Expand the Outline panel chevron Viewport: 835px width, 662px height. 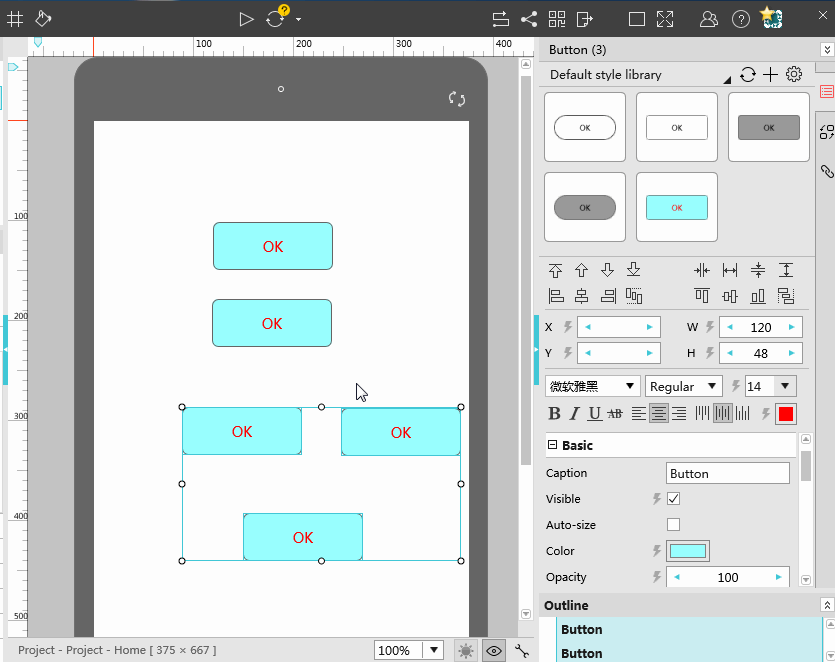[x=827, y=605]
